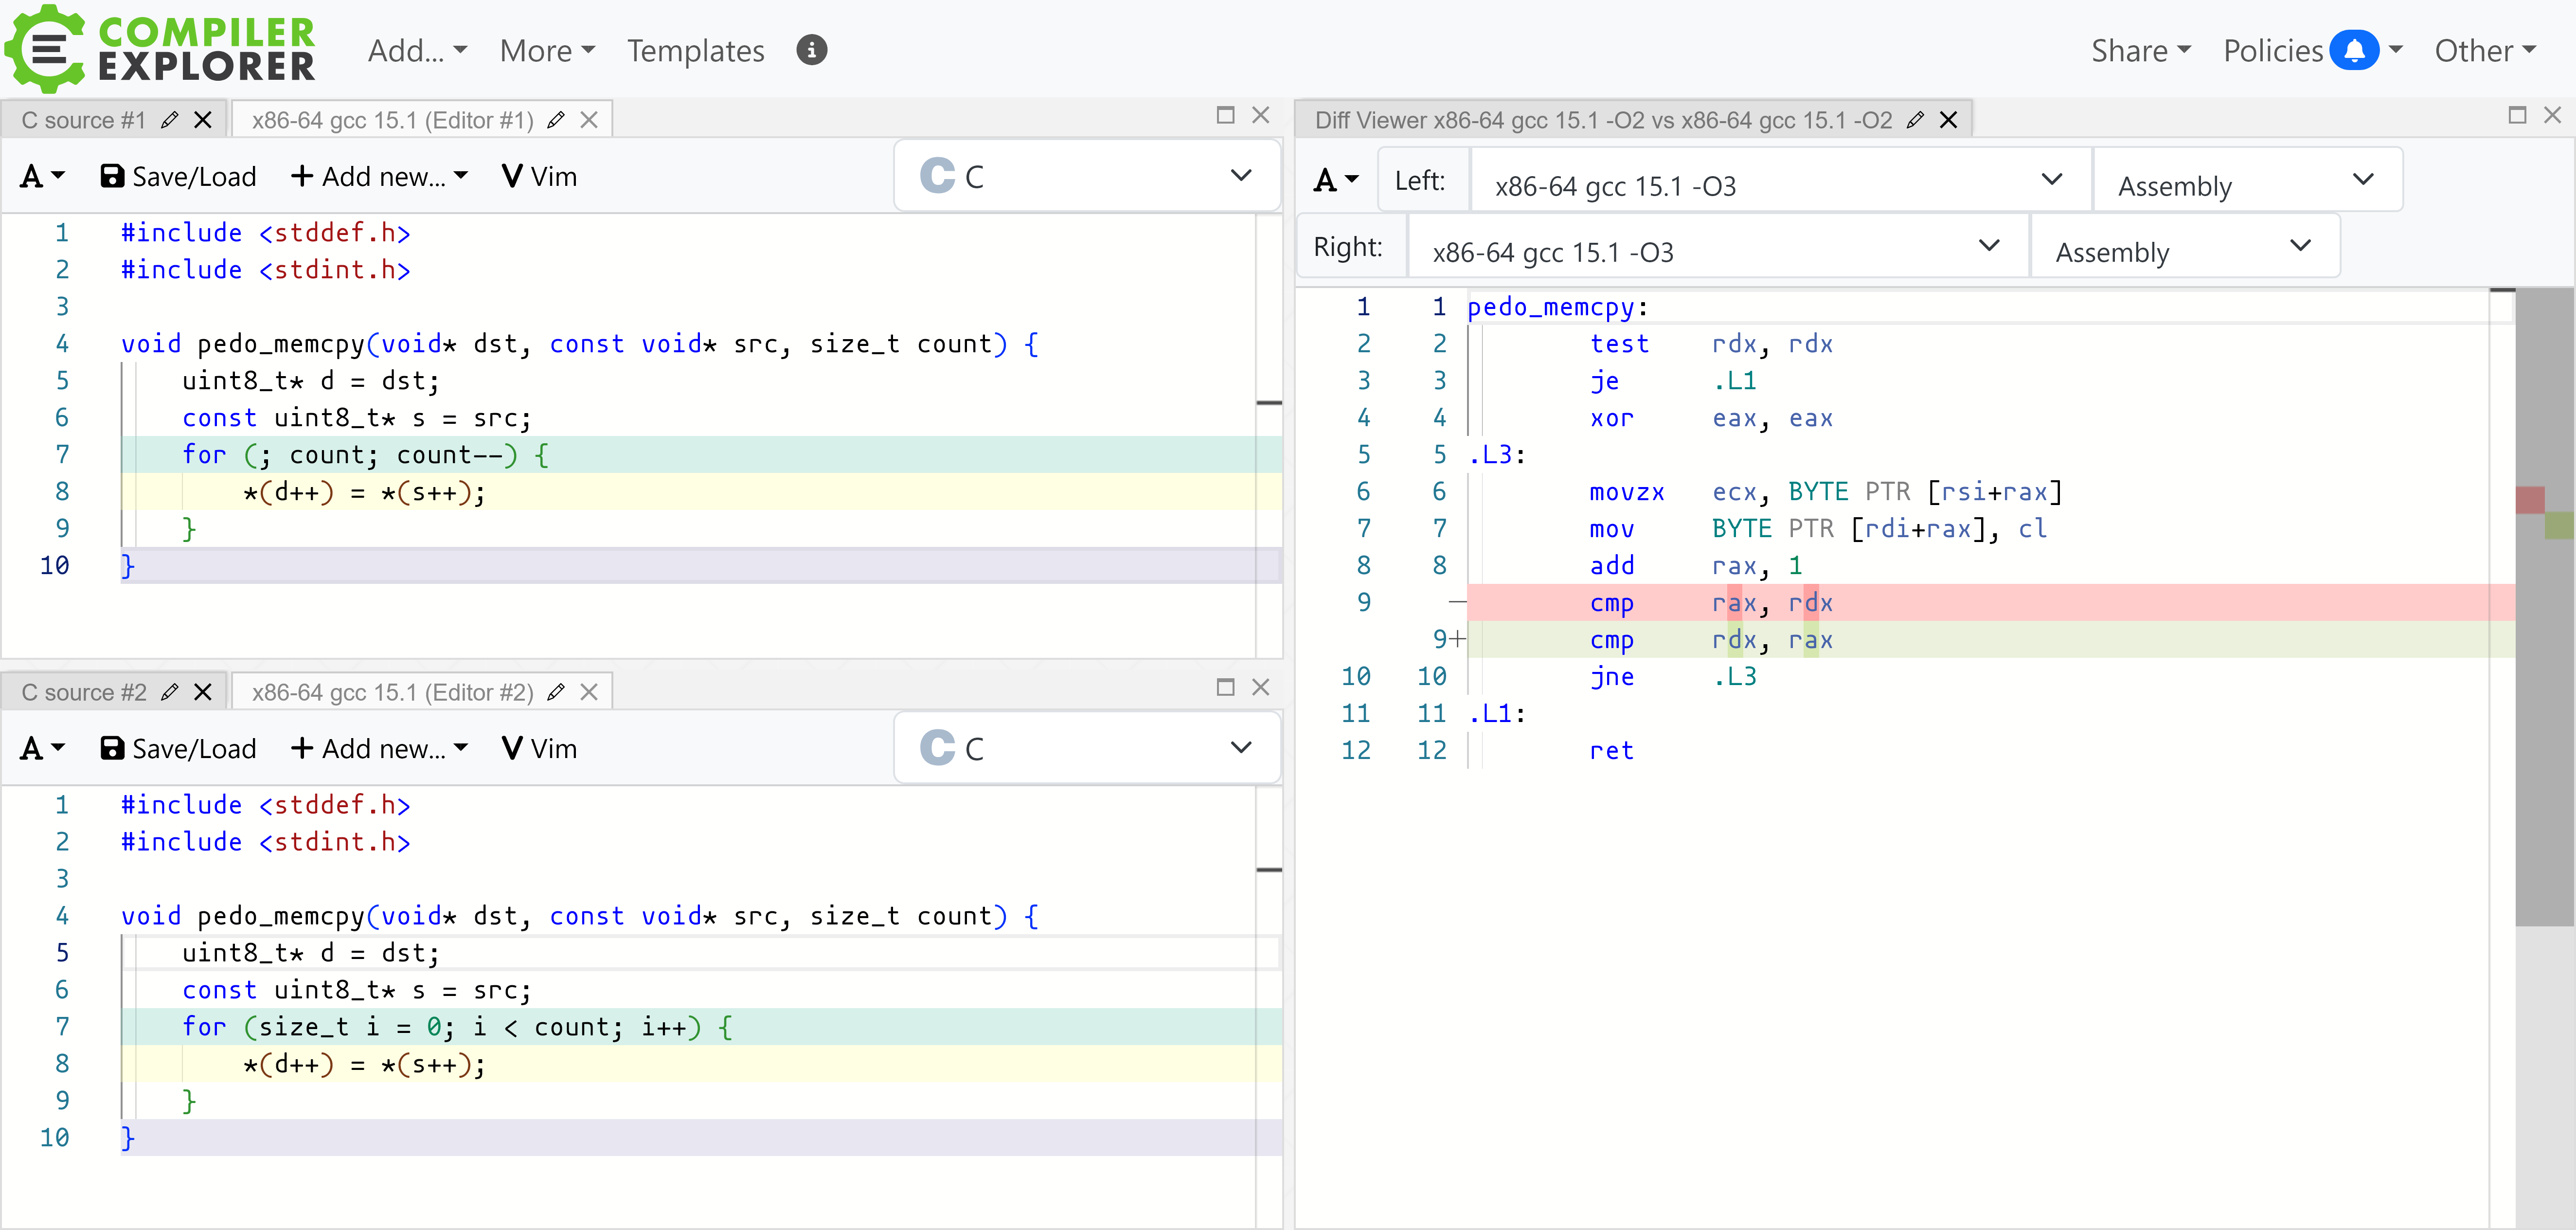Screen dimensions: 2576x1230
Task: Click the Compiler Explorer logo
Action: (160, 49)
